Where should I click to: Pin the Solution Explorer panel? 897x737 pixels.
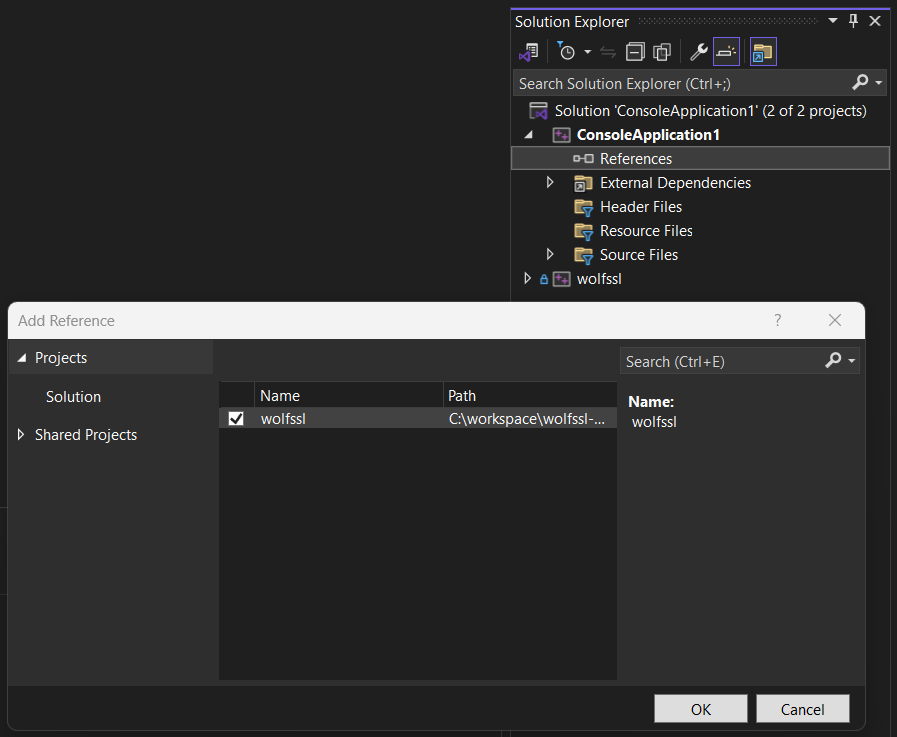[854, 21]
